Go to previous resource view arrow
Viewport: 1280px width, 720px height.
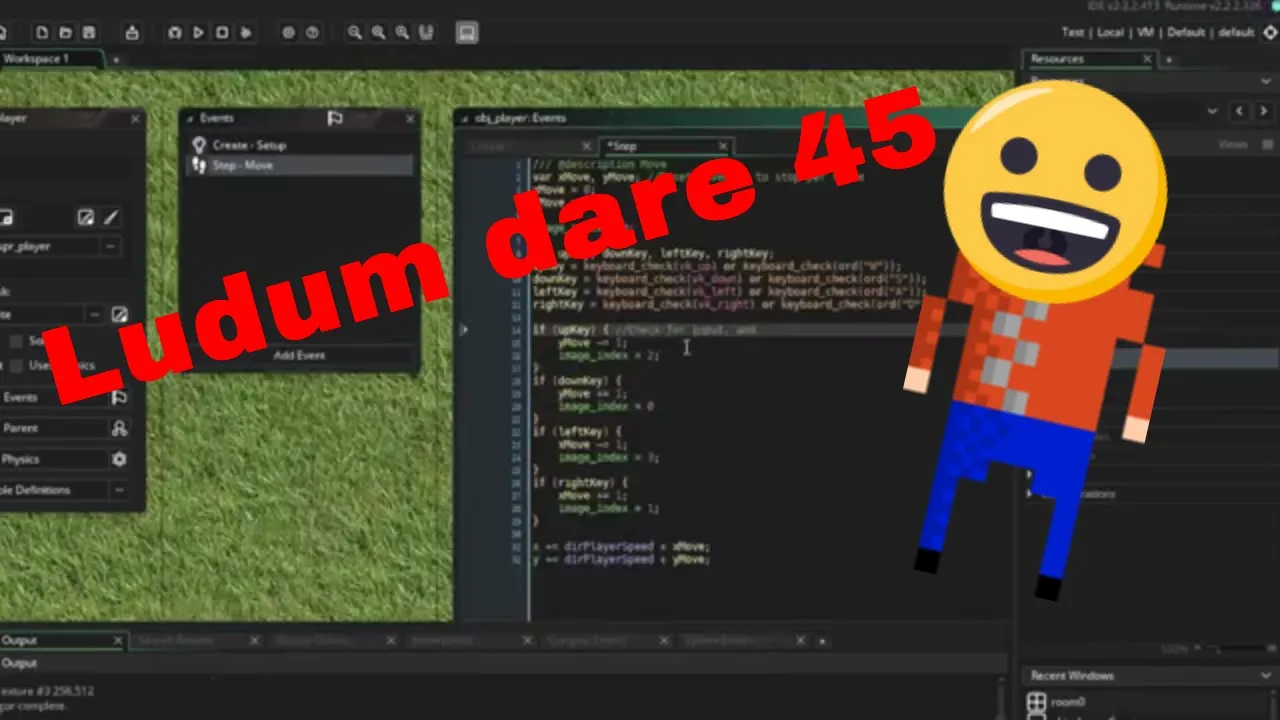coord(1240,111)
